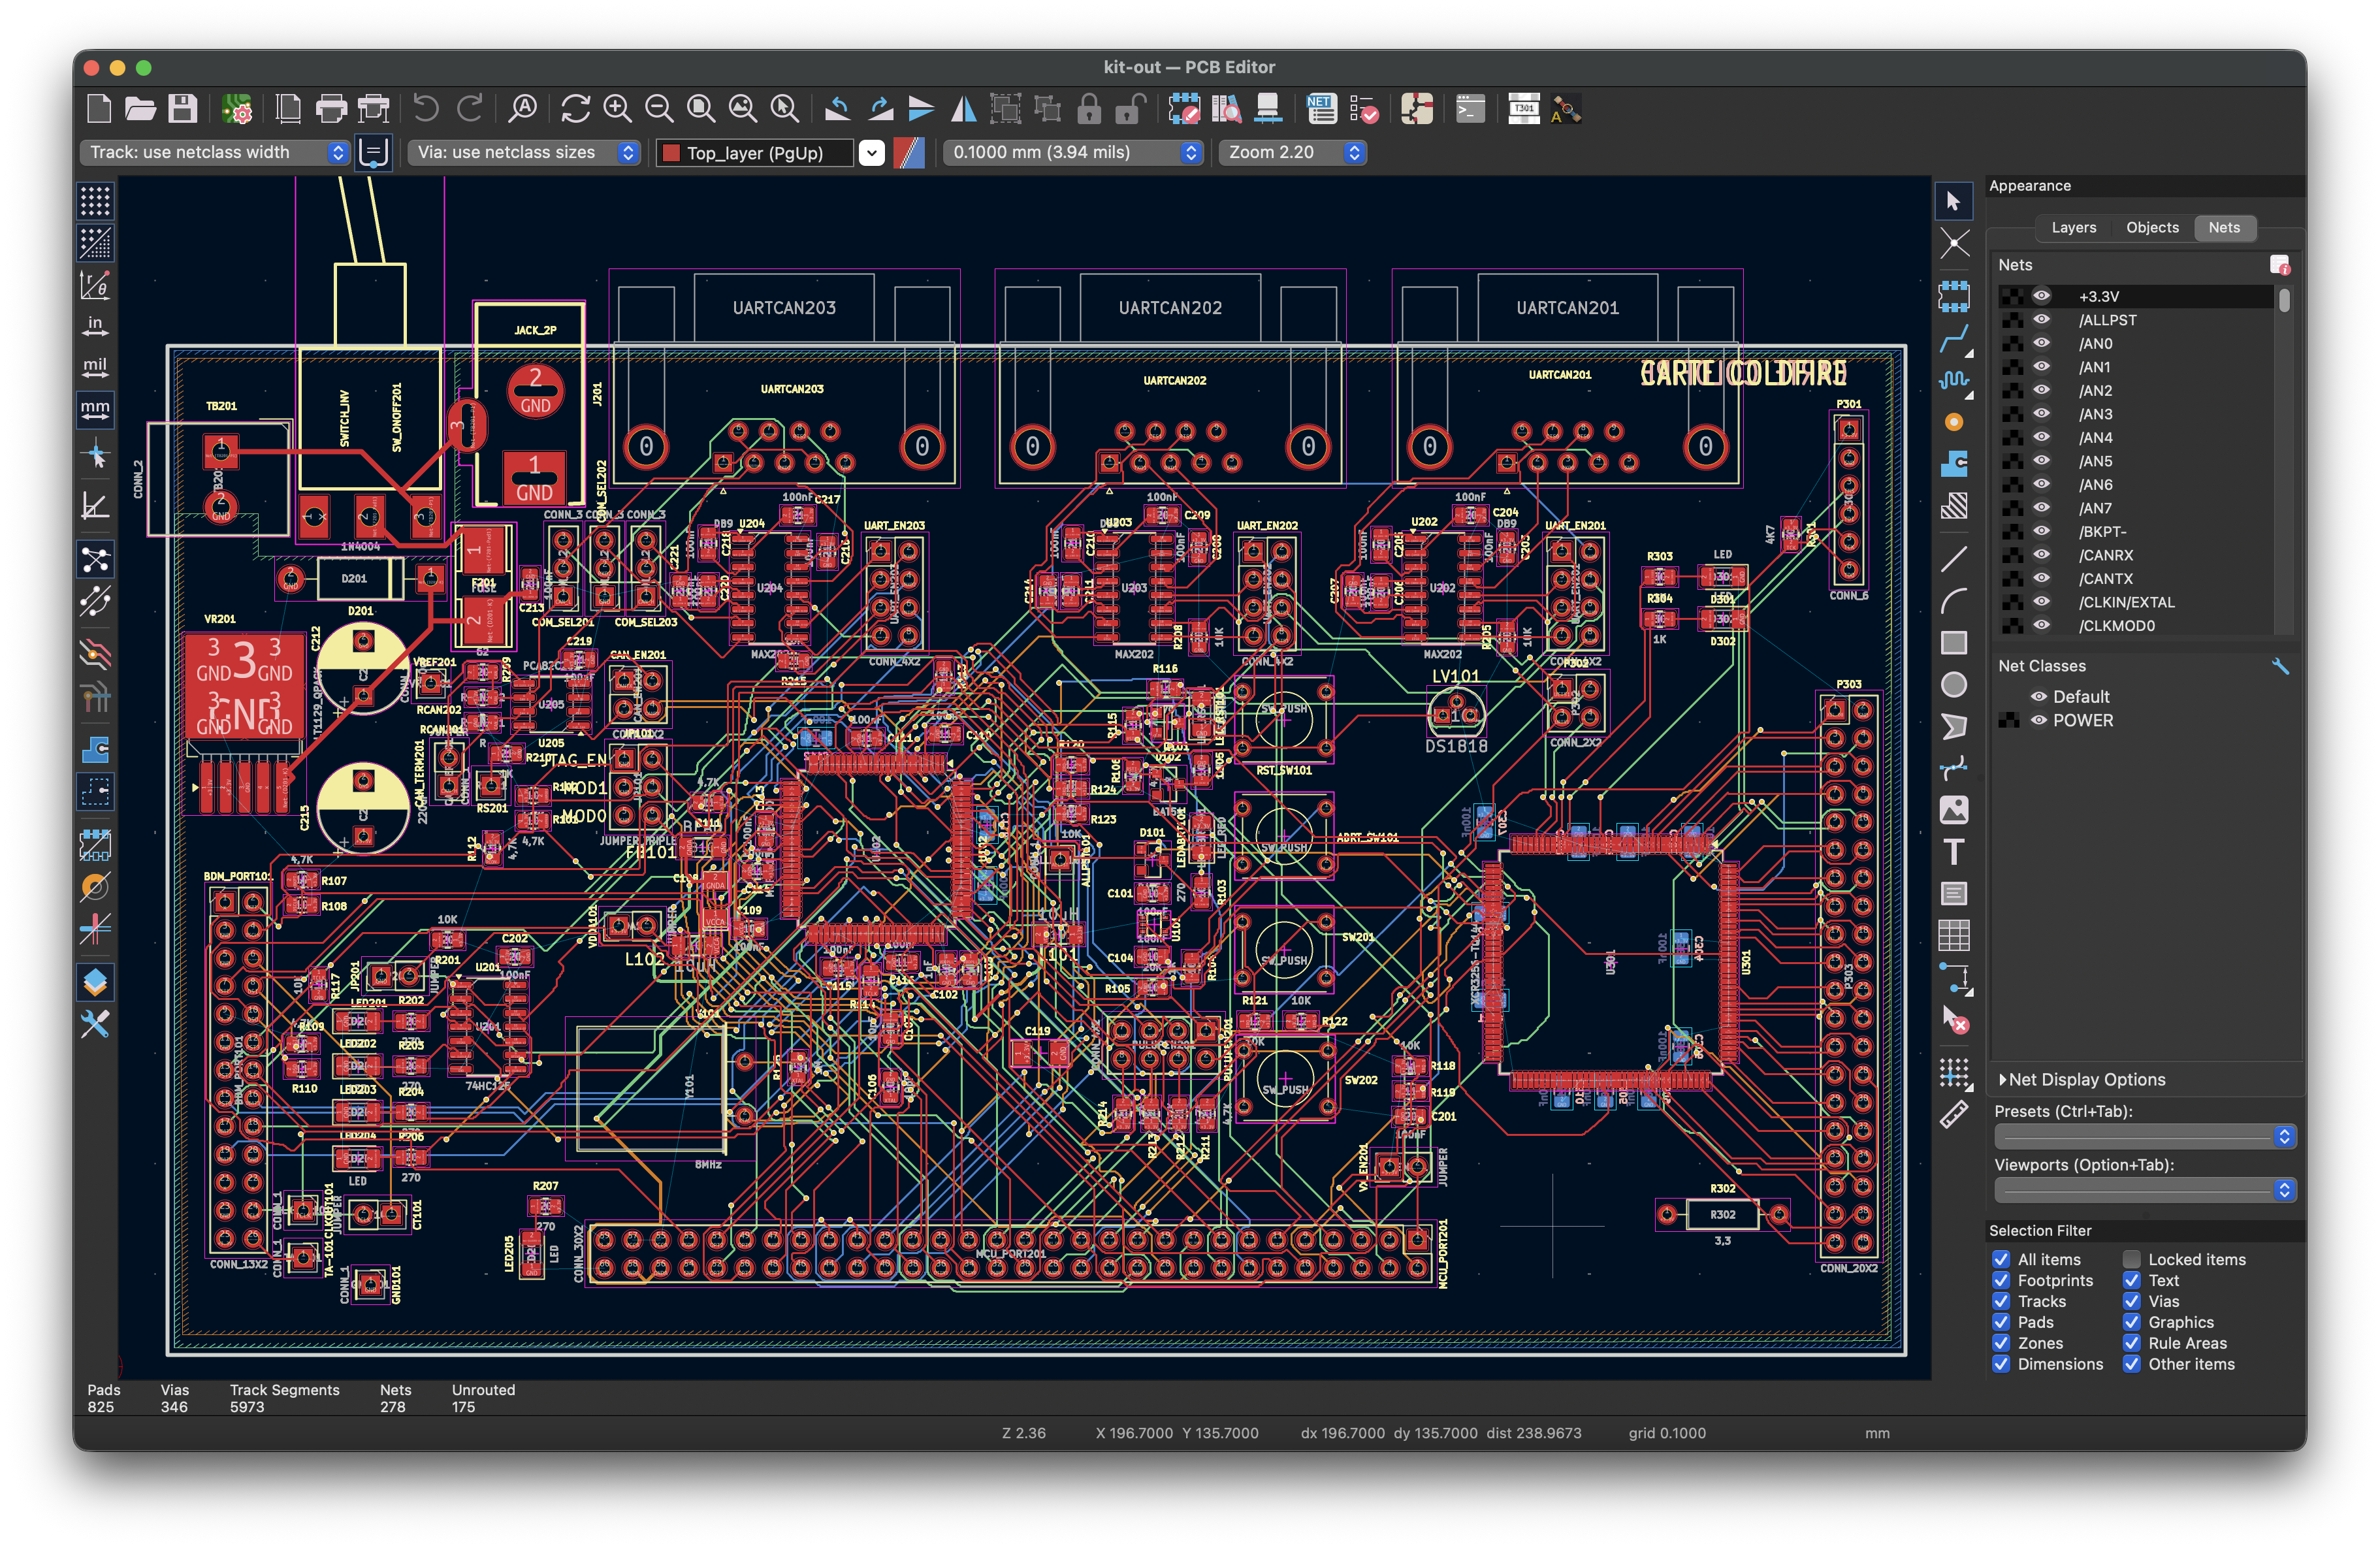Image resolution: width=2380 pixels, height=1548 pixels.
Task: Open the Track width dropdown
Action: 214,152
